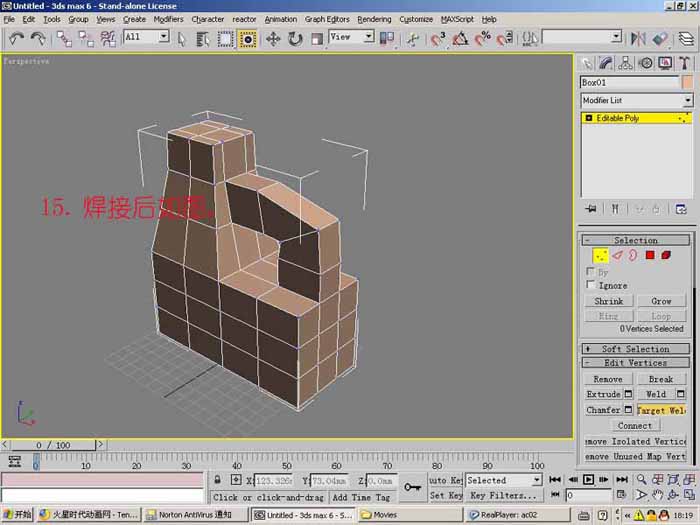
Task: Click the Undo arrow icon
Action: point(16,39)
